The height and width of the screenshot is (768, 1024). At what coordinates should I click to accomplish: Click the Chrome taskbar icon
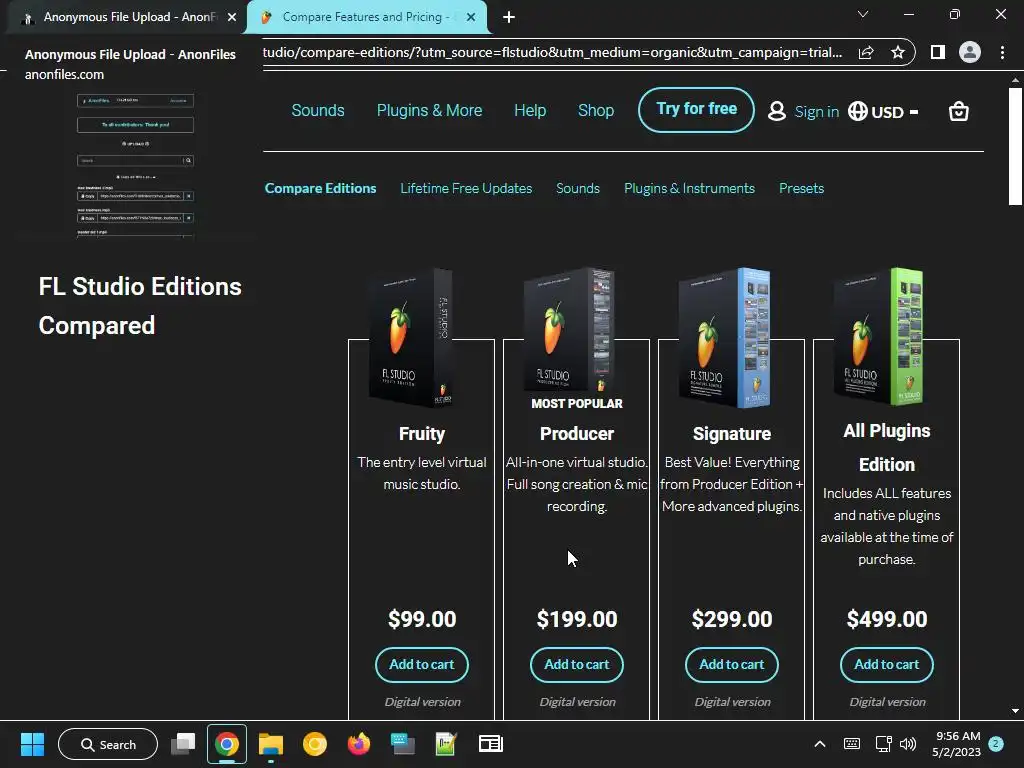point(227,744)
